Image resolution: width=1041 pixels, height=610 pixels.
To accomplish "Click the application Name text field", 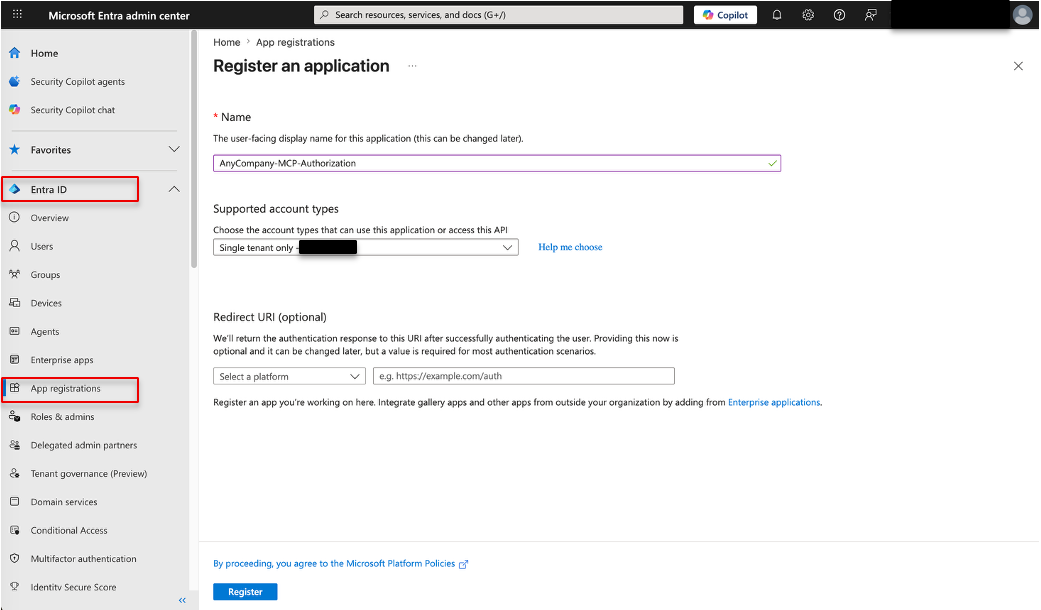I will 497,163.
